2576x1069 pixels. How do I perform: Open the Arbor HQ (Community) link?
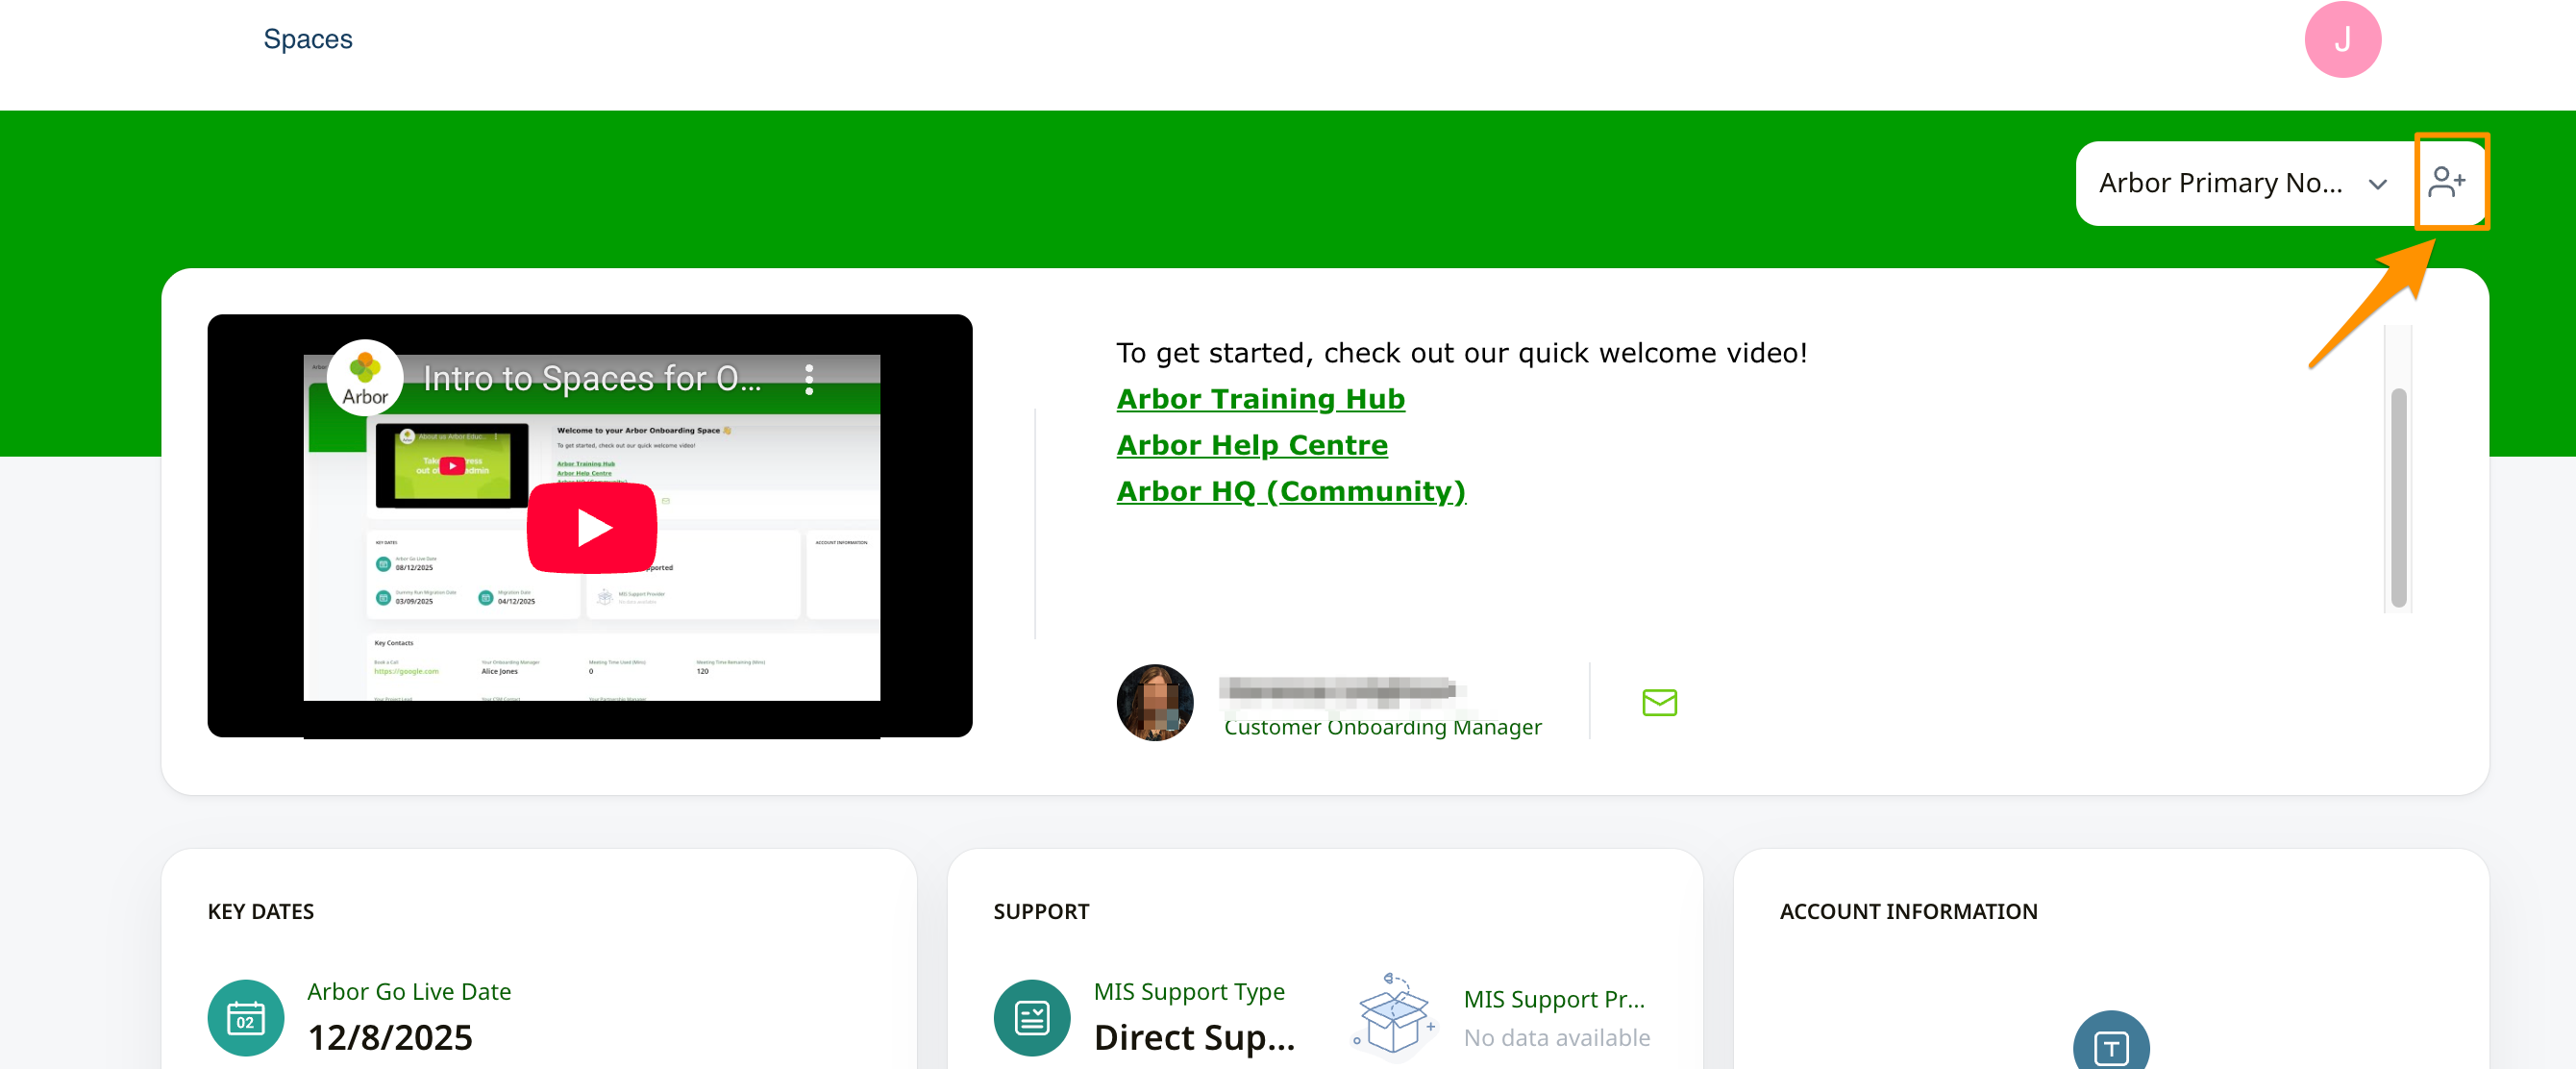coord(1290,491)
